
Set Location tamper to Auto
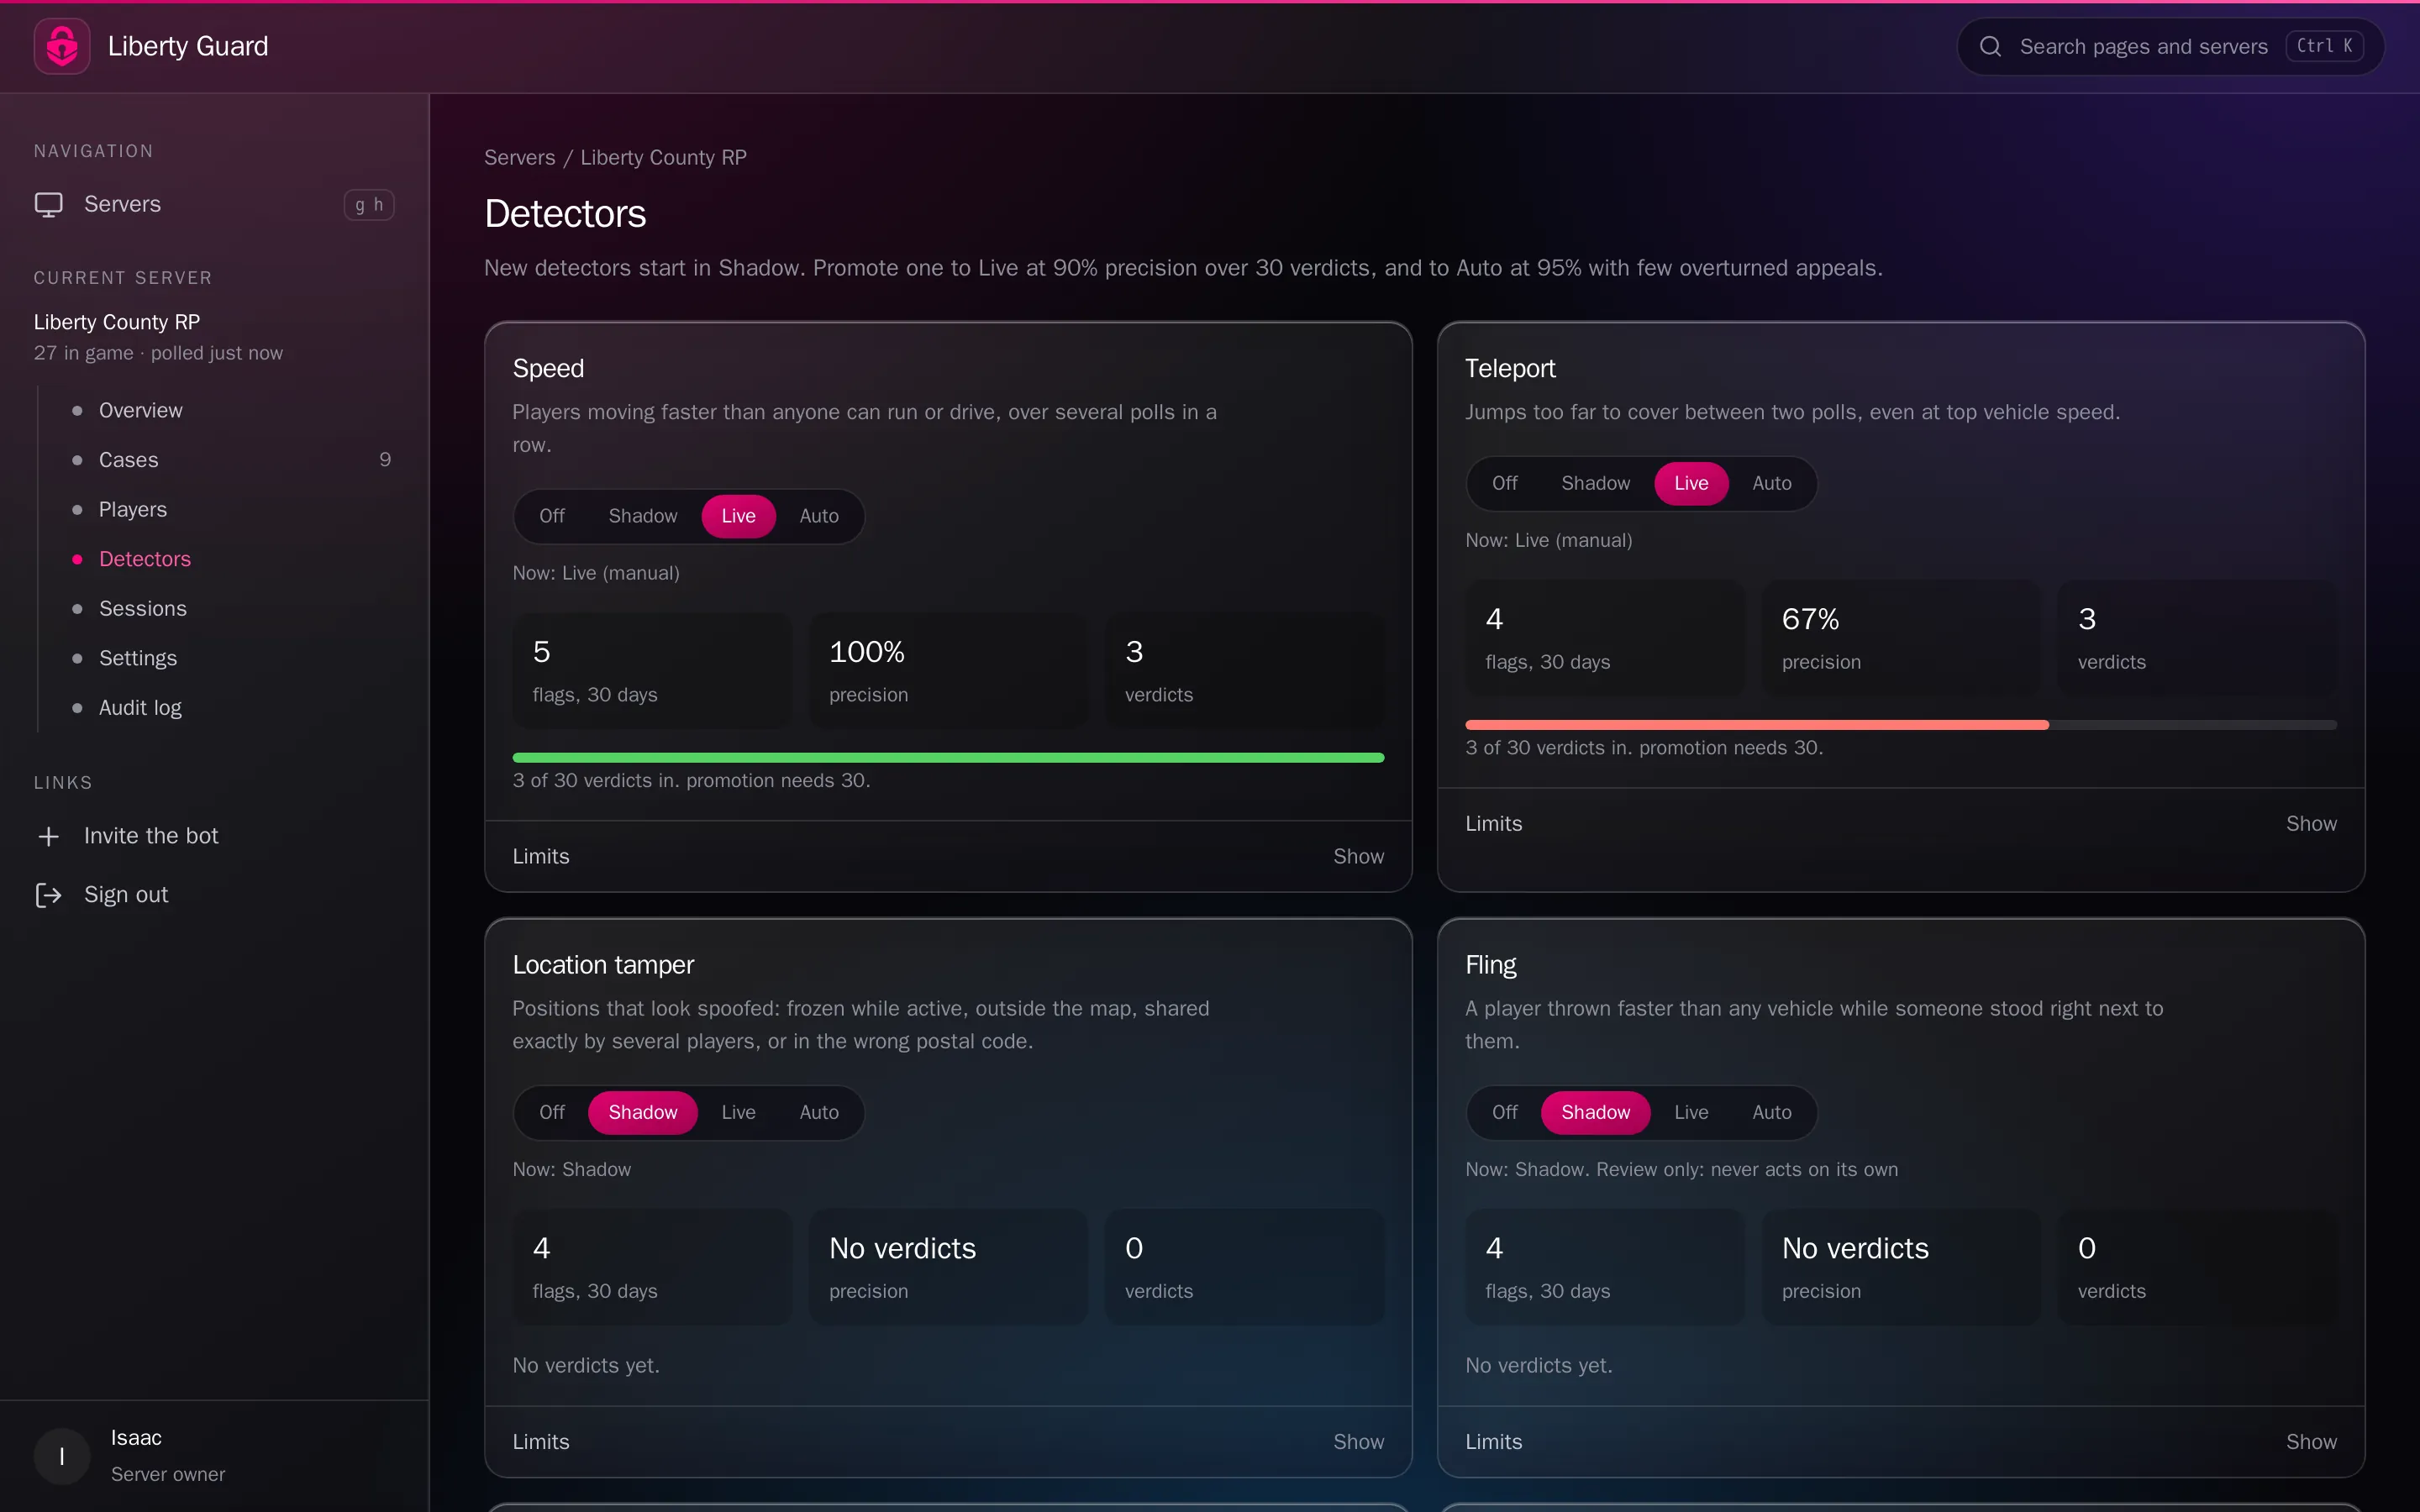pos(819,1112)
